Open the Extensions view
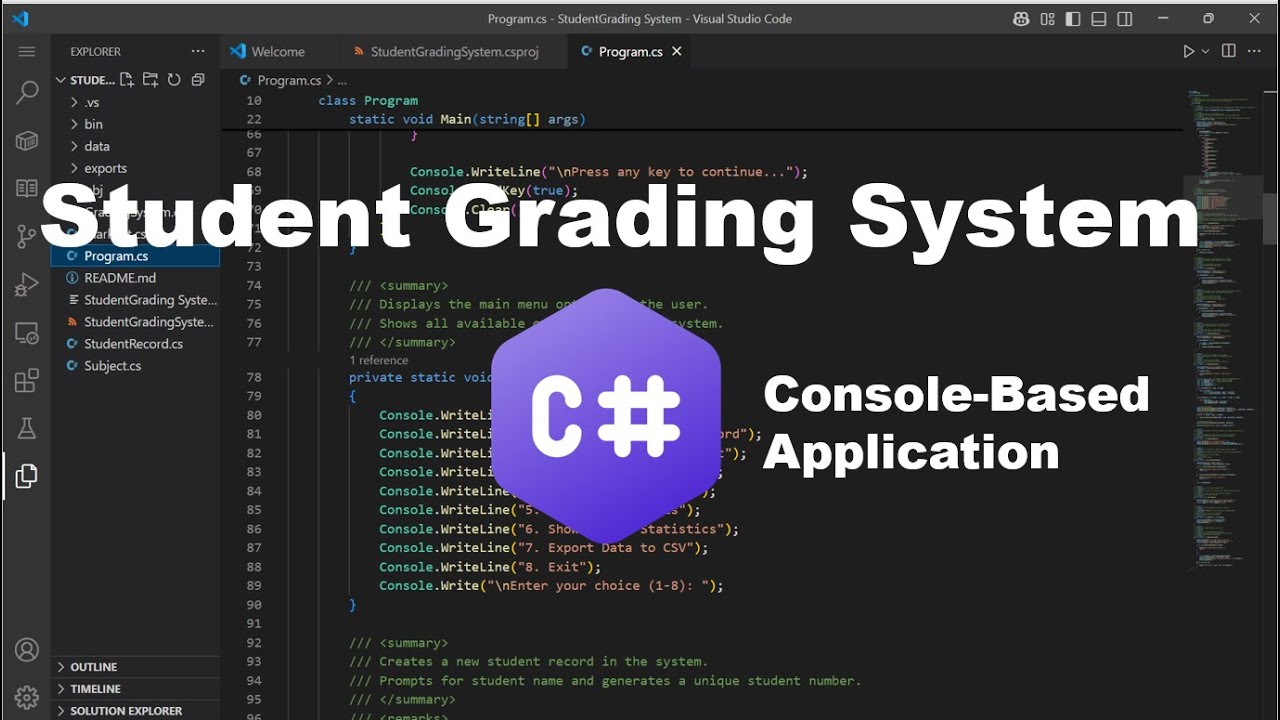Screen dimensions: 1280x720 (27, 381)
